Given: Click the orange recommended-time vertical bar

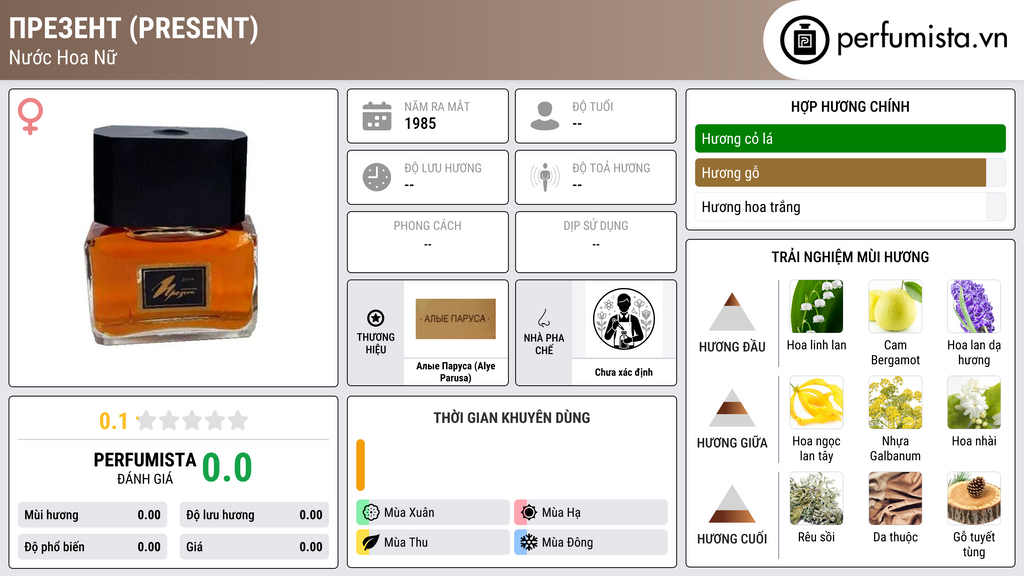Looking at the screenshot, I should tap(360, 465).
